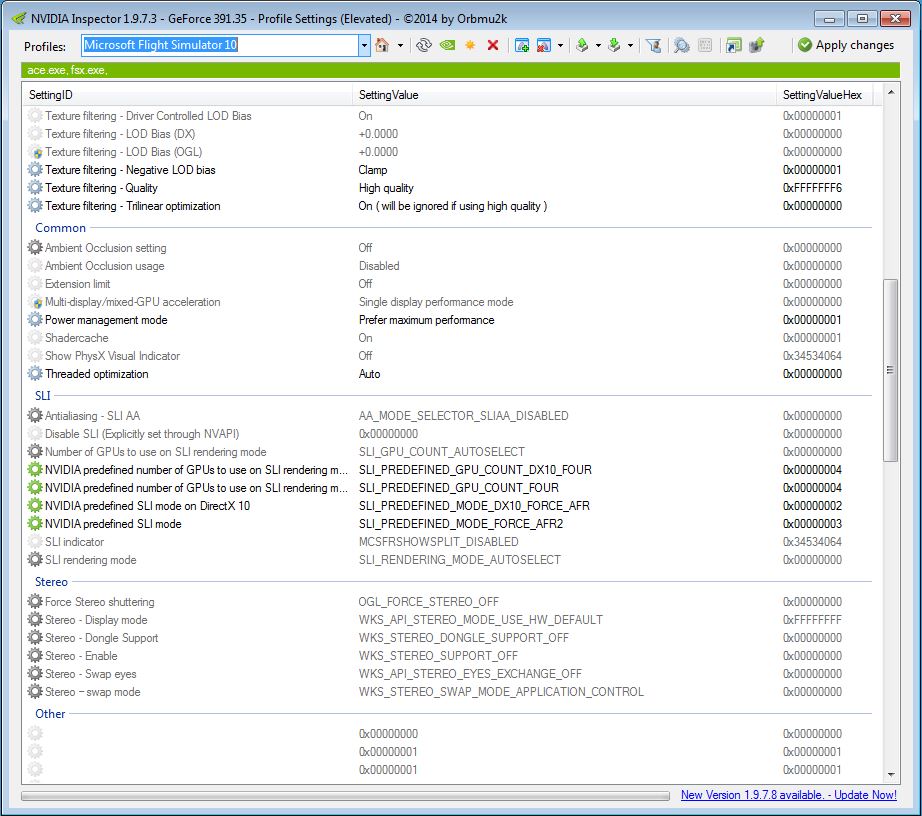This screenshot has height=816, width=922.
Task: Open the import profile dropdown arrow
Action: [x=630, y=45]
